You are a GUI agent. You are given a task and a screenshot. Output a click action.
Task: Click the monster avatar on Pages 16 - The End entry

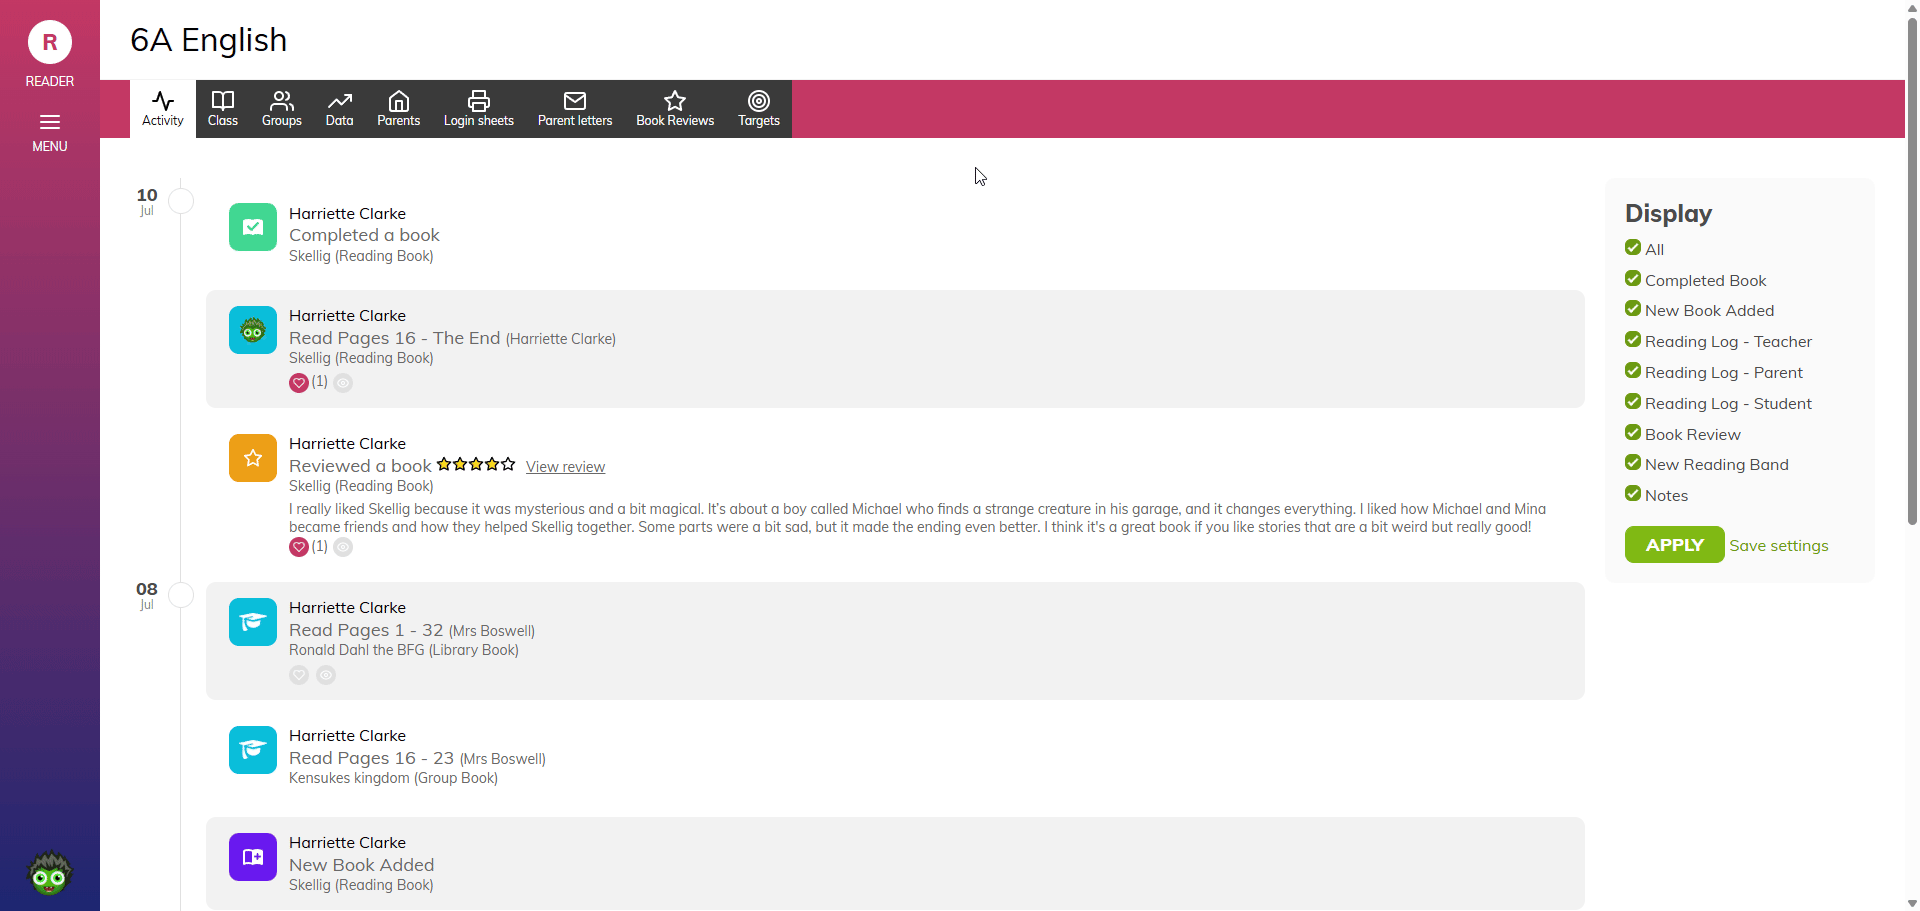point(253,330)
